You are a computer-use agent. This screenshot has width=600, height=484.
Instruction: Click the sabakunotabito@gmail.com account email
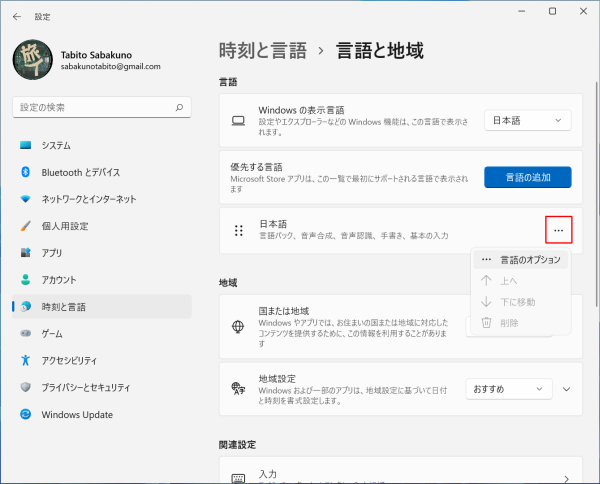(x=111, y=67)
